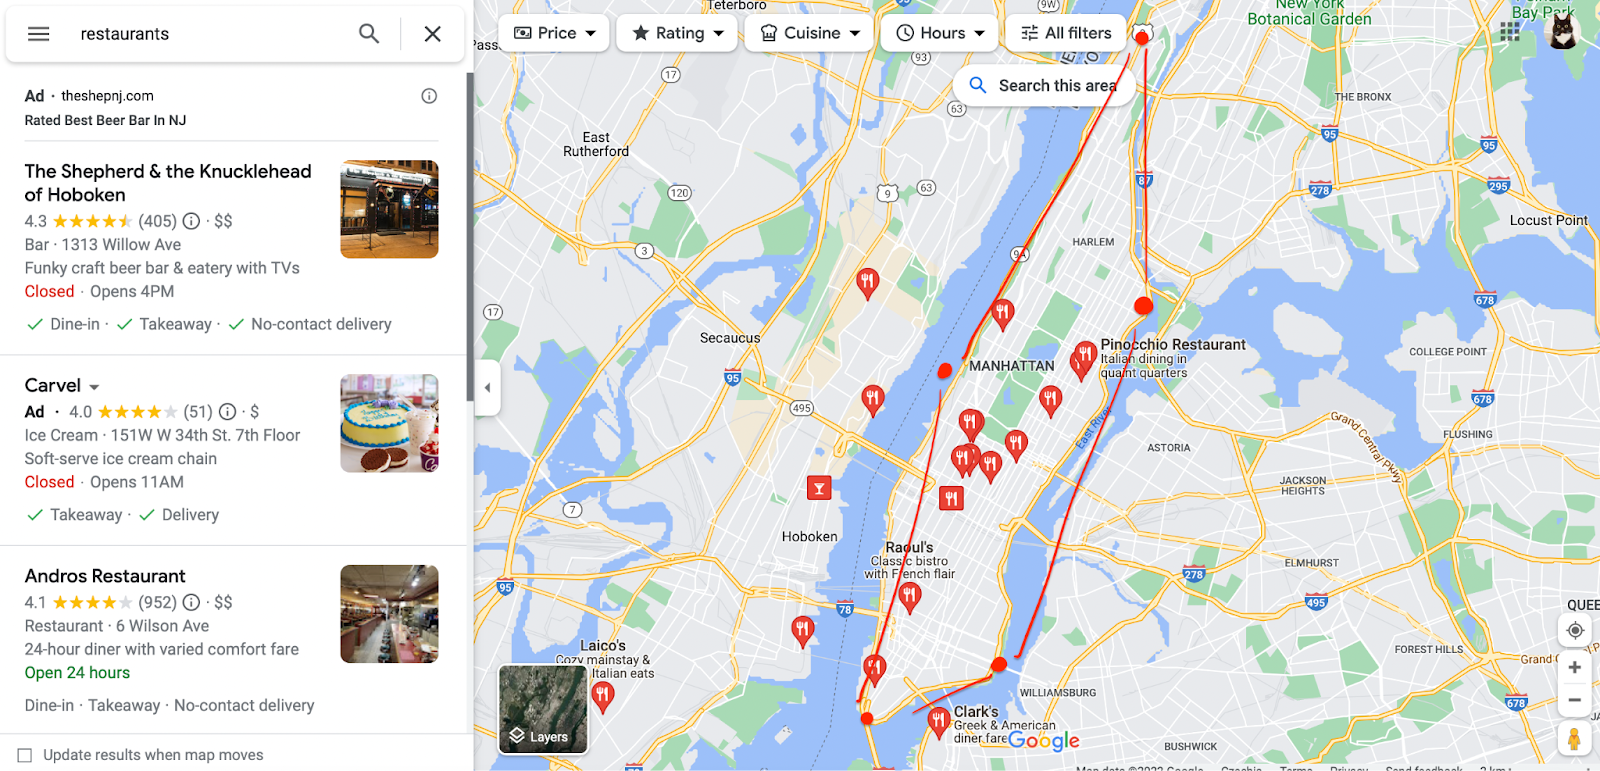The image size is (1600, 771).
Task: Click the ad info icon for theshepnj.com
Action: (x=429, y=96)
